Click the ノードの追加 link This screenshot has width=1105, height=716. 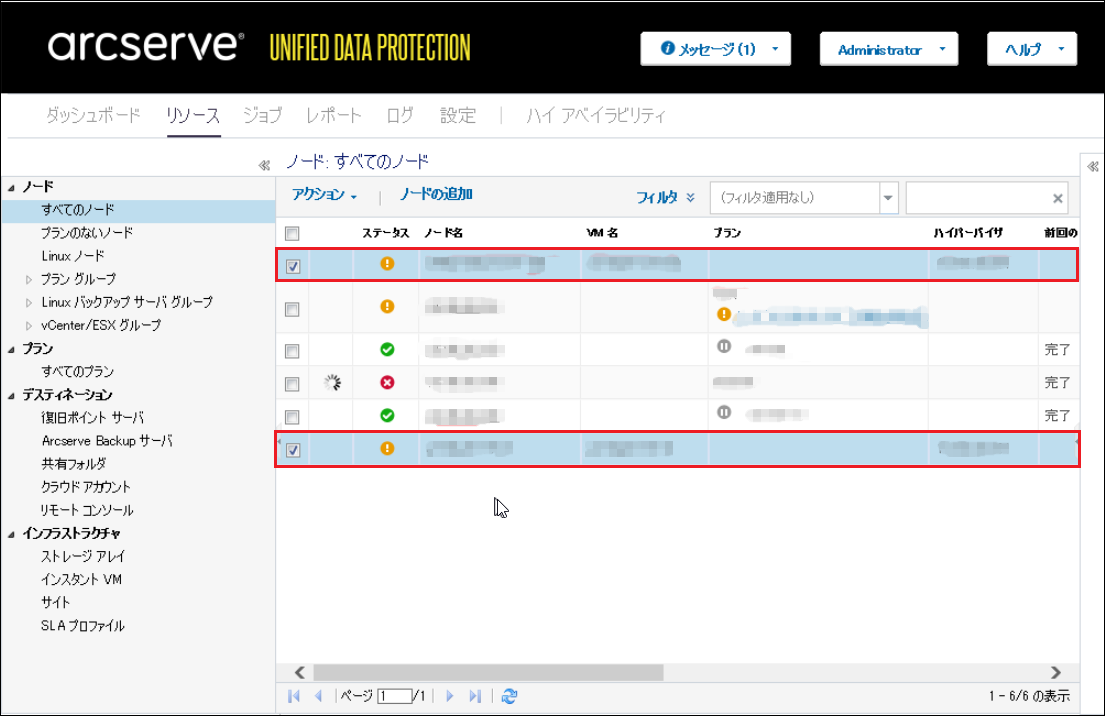point(436,195)
